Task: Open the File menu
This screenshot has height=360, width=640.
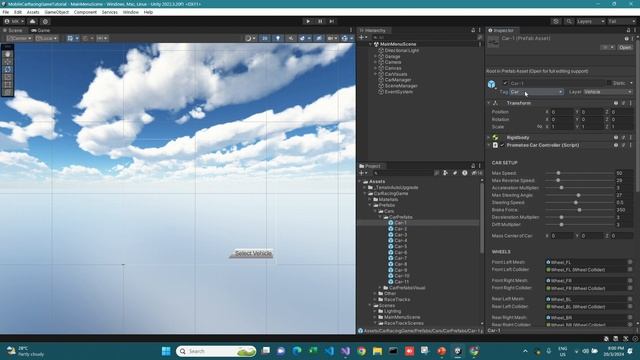Action: tap(6, 12)
